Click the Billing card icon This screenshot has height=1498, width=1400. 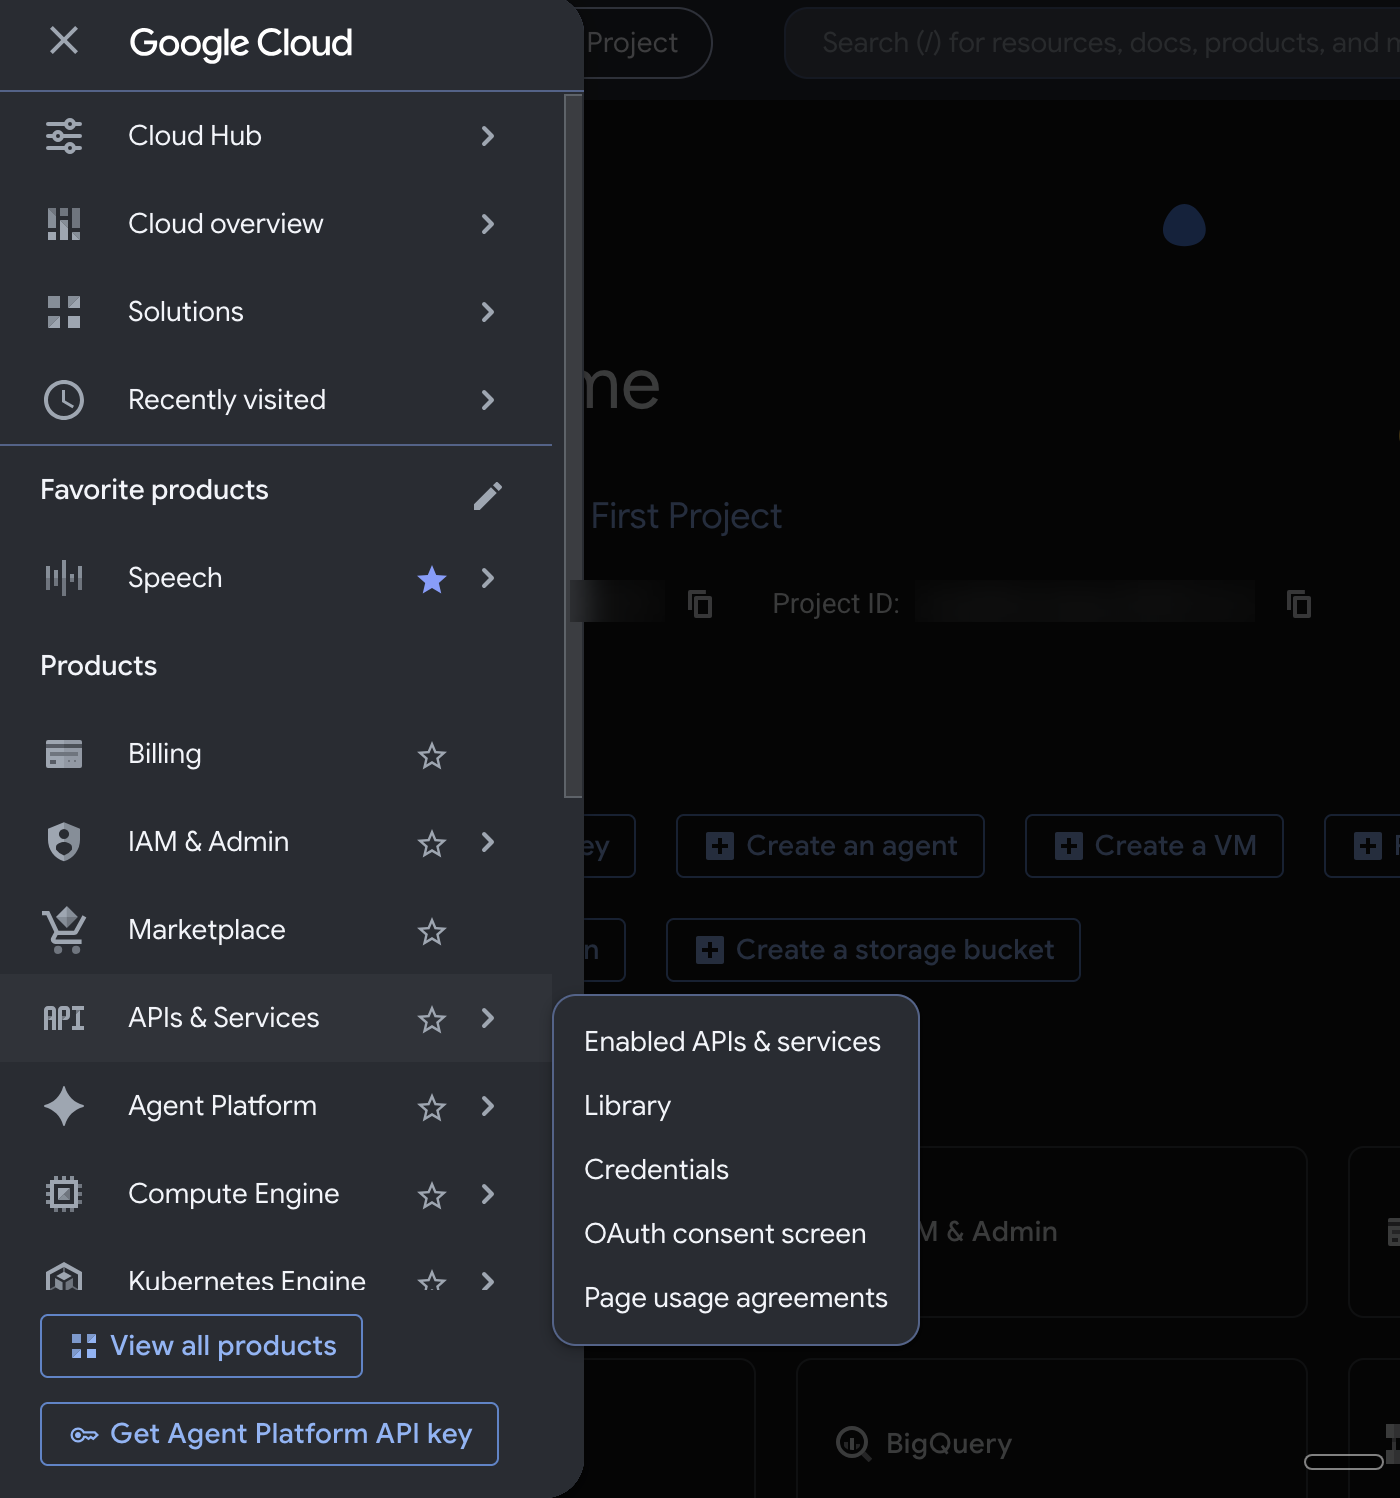(x=64, y=754)
